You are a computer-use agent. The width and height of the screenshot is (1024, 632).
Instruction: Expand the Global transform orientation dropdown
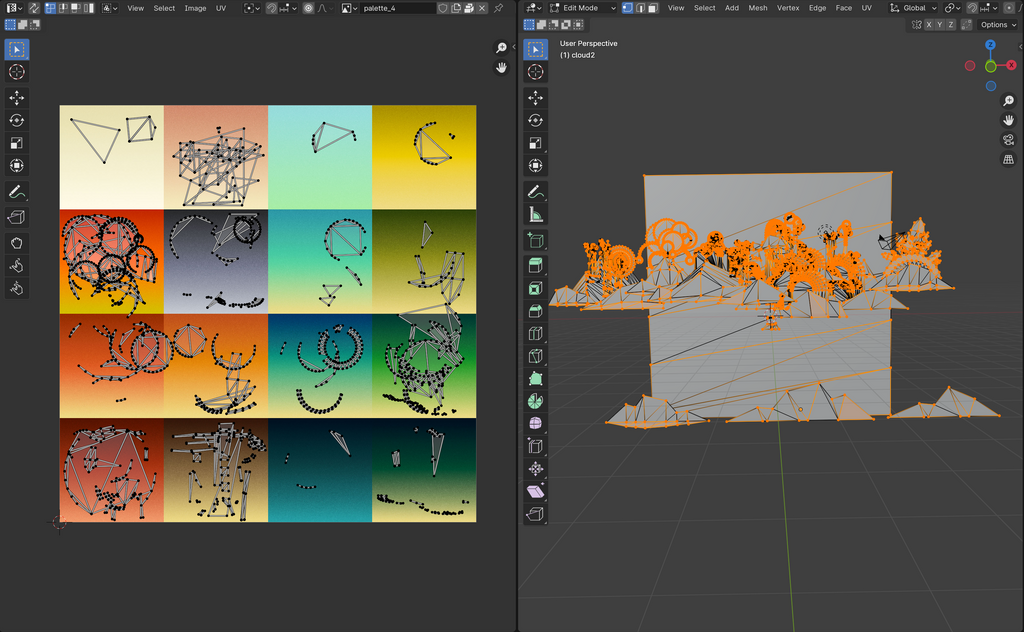coord(915,8)
